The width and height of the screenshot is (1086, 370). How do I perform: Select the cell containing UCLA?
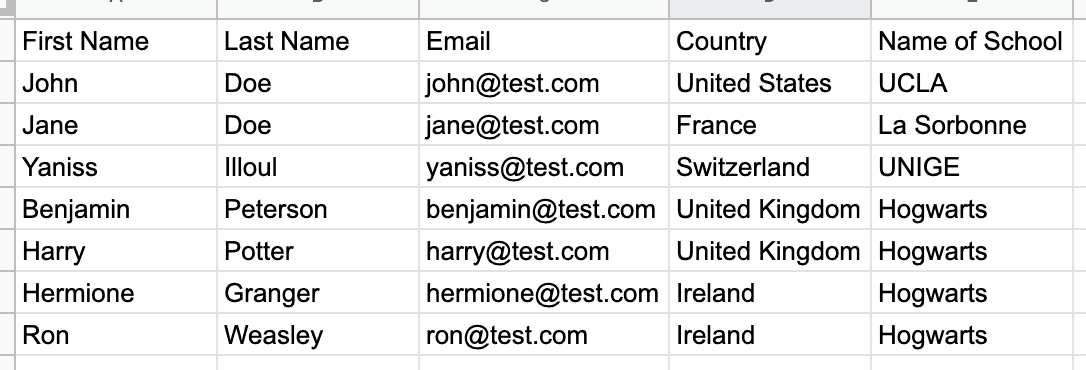(x=971, y=83)
